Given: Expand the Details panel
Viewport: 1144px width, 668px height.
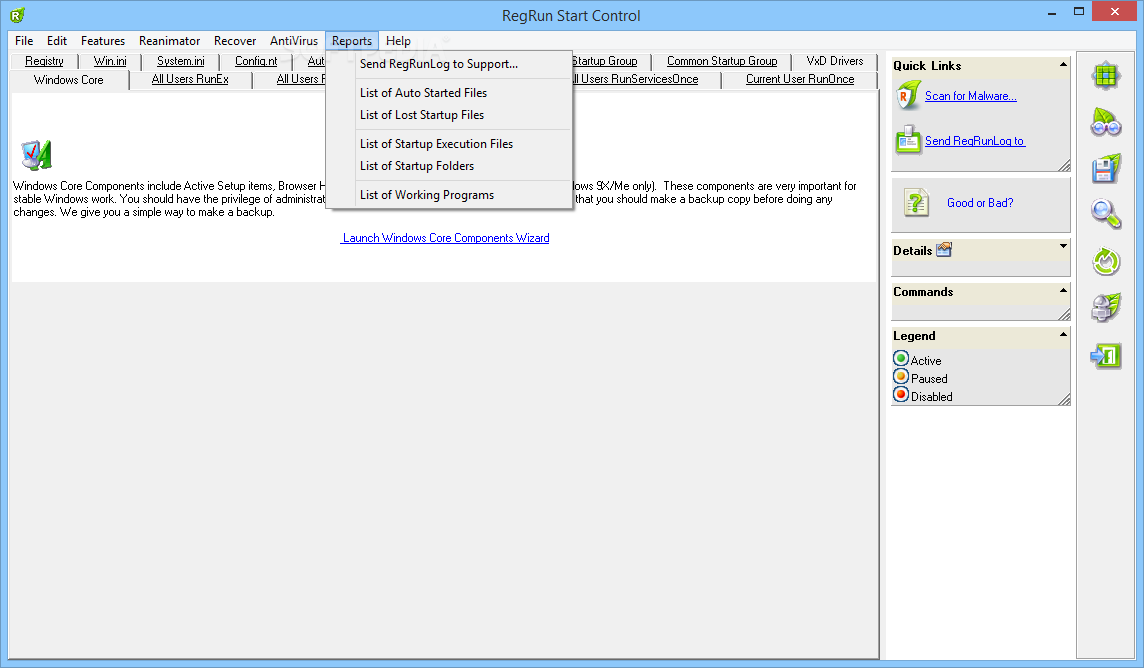Looking at the screenshot, I should 1063,246.
